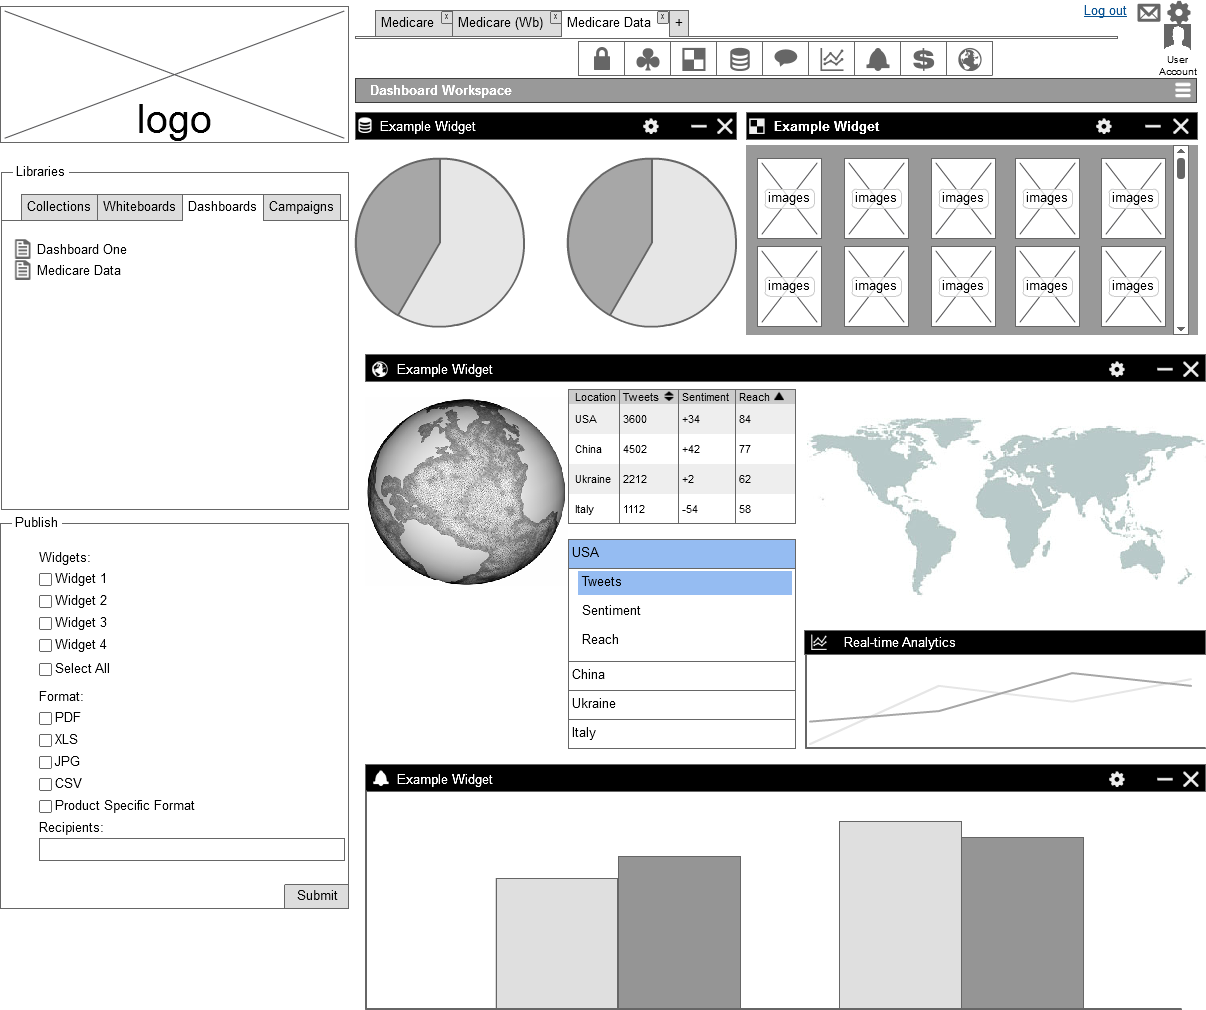1206x1010 pixels.
Task: Open the dollar finance toolbar icon
Action: (x=922, y=58)
